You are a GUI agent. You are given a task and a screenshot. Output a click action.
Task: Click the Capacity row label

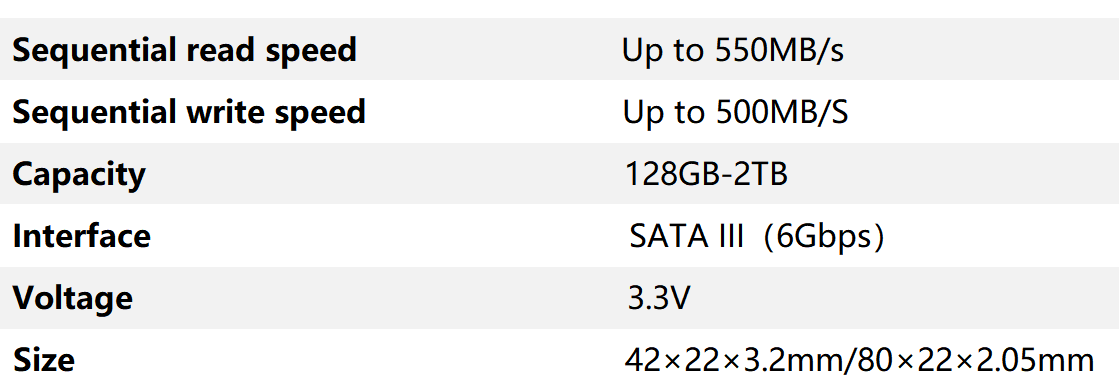(x=79, y=176)
